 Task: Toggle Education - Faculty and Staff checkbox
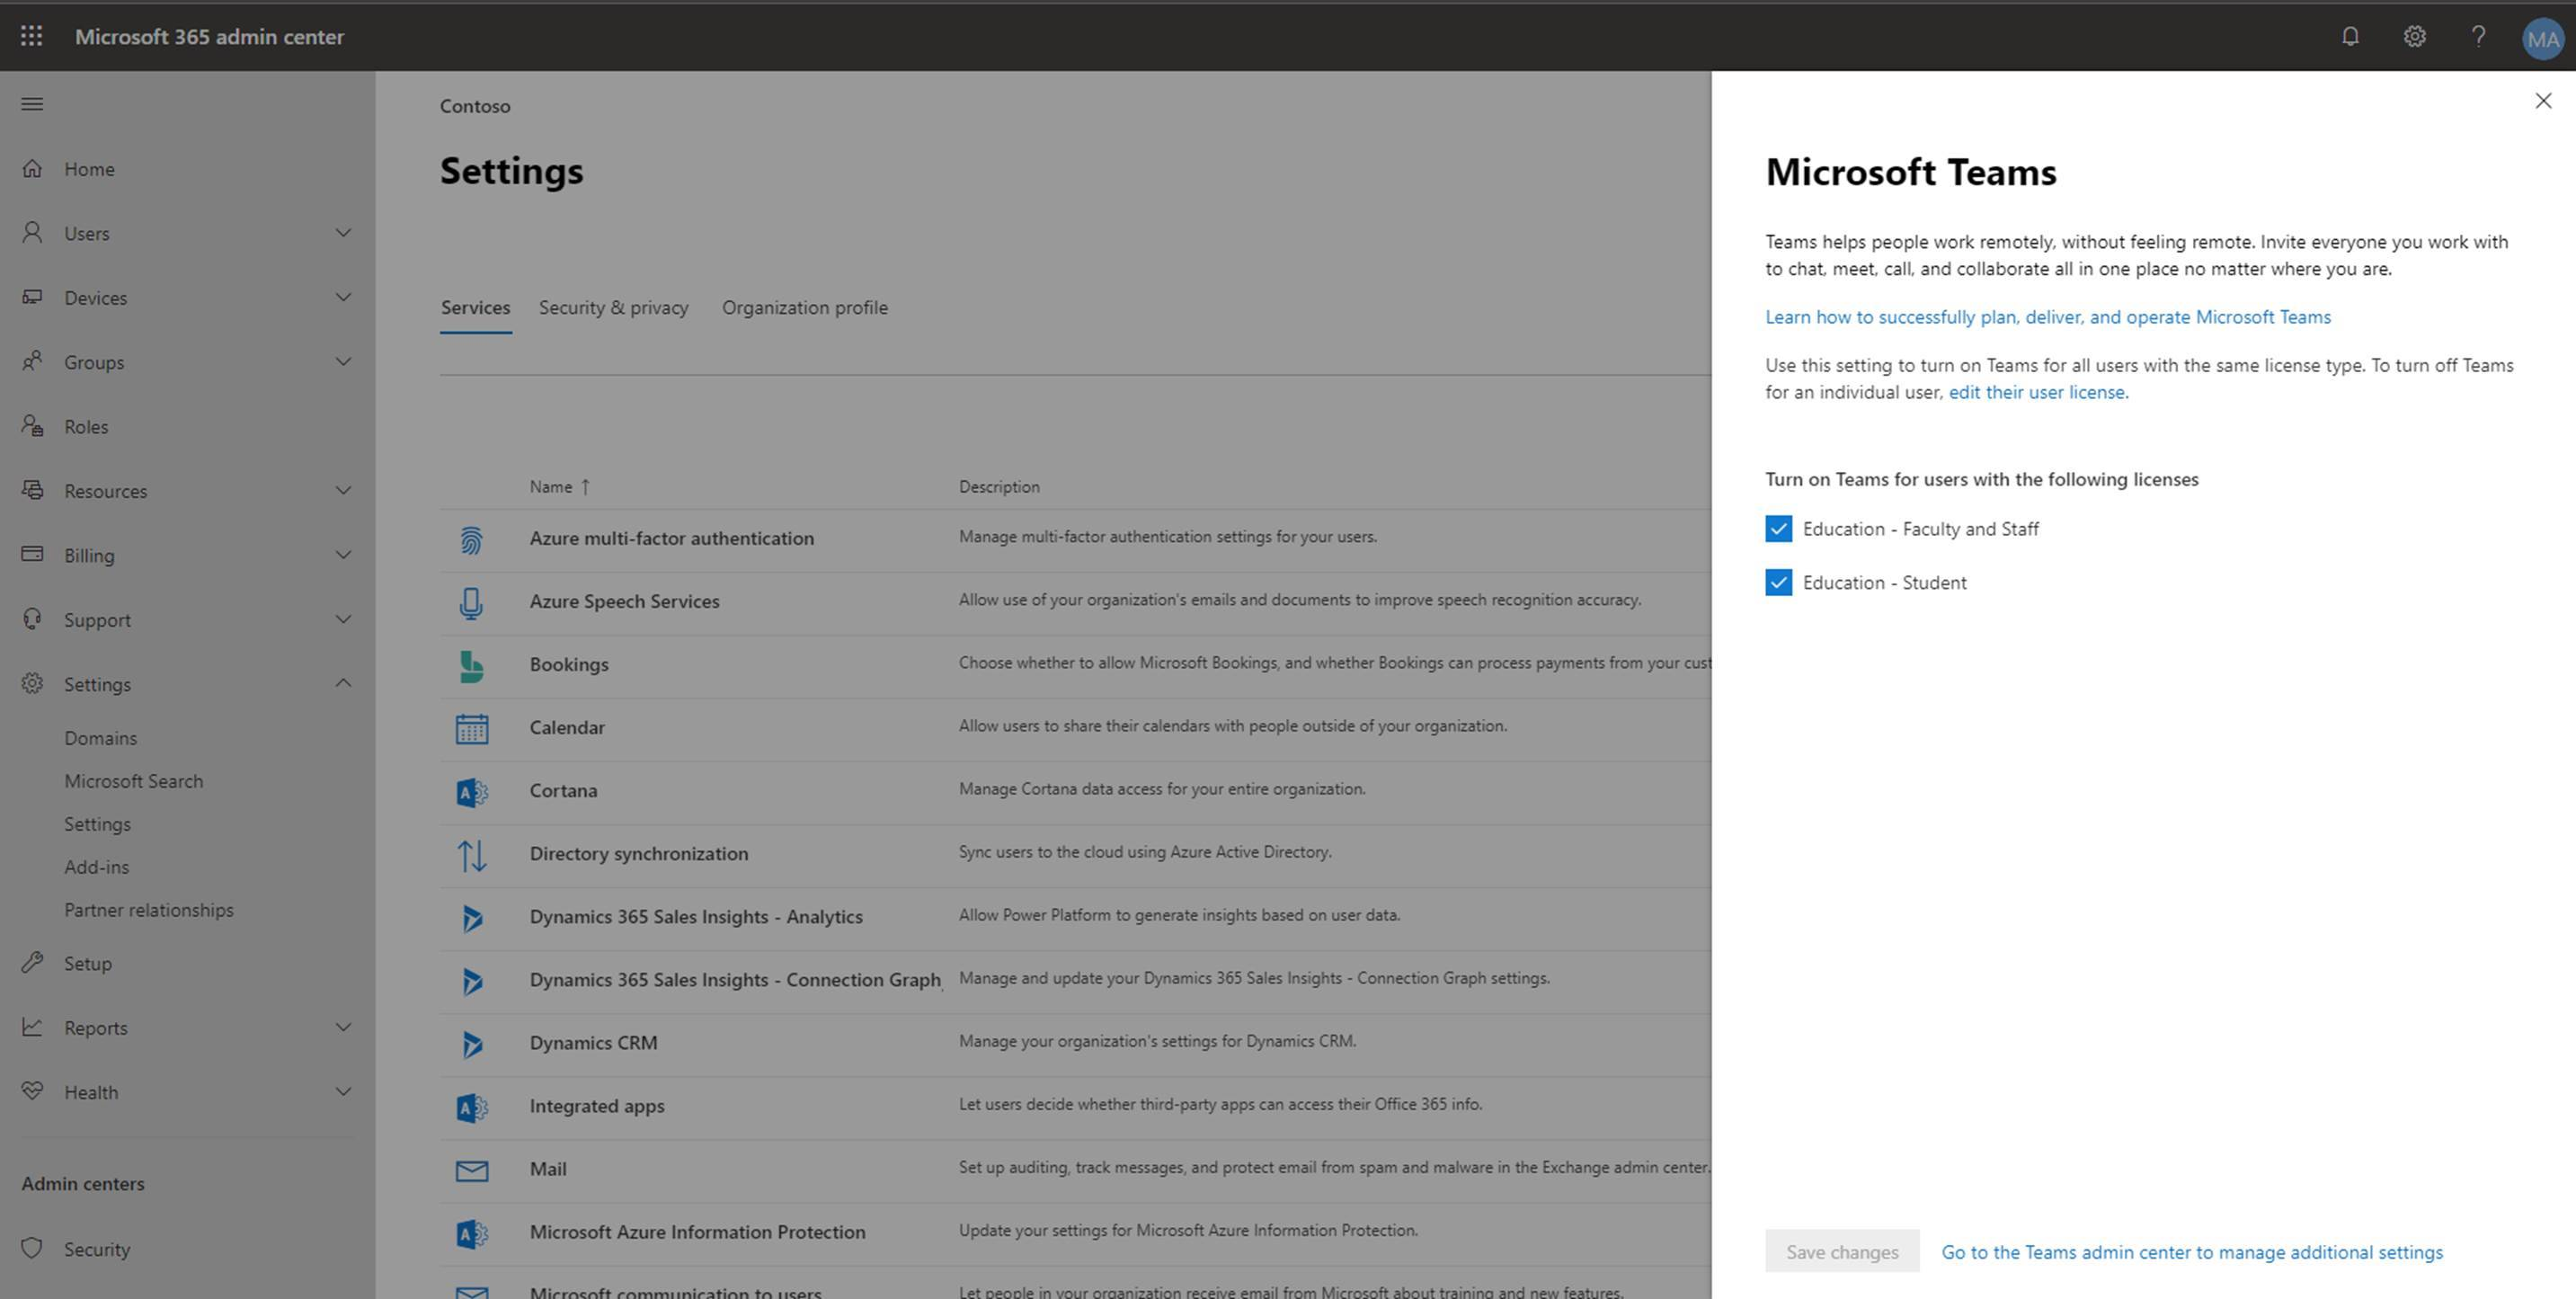[x=1779, y=527]
